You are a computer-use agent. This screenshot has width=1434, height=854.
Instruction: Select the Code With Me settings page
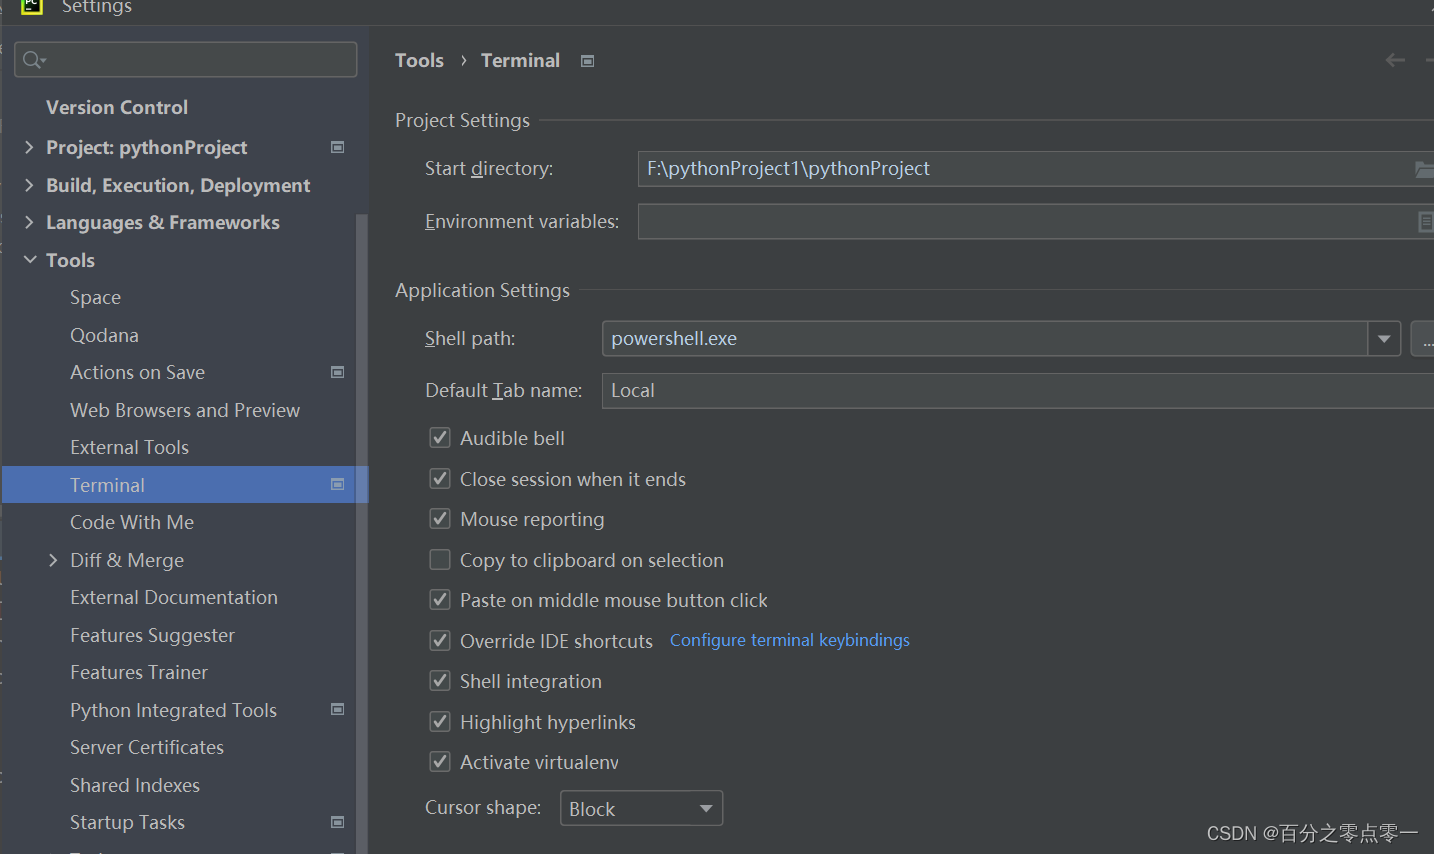[131, 521]
